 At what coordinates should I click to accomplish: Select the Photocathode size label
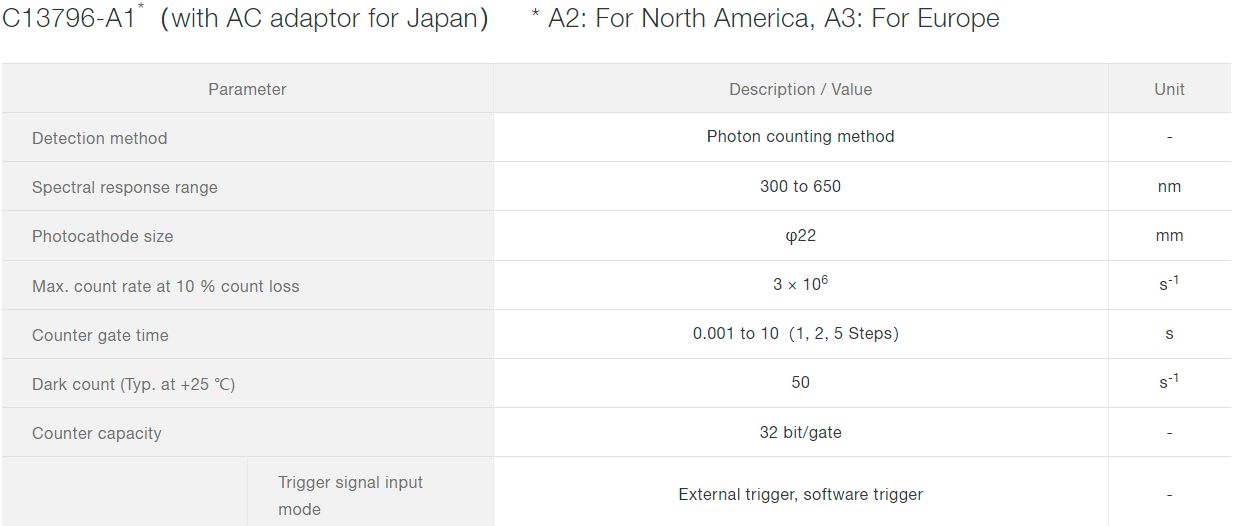[102, 236]
